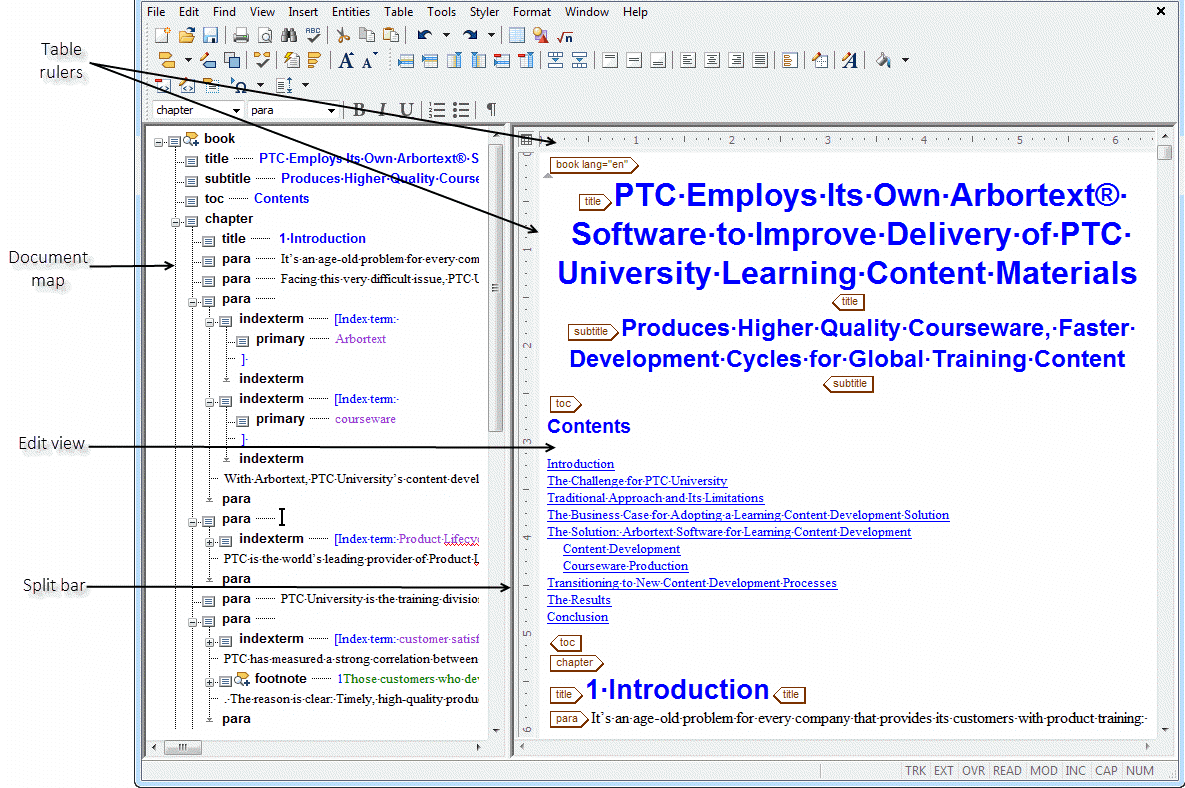Open Traditional Approach and Its Limitations link

pos(655,498)
